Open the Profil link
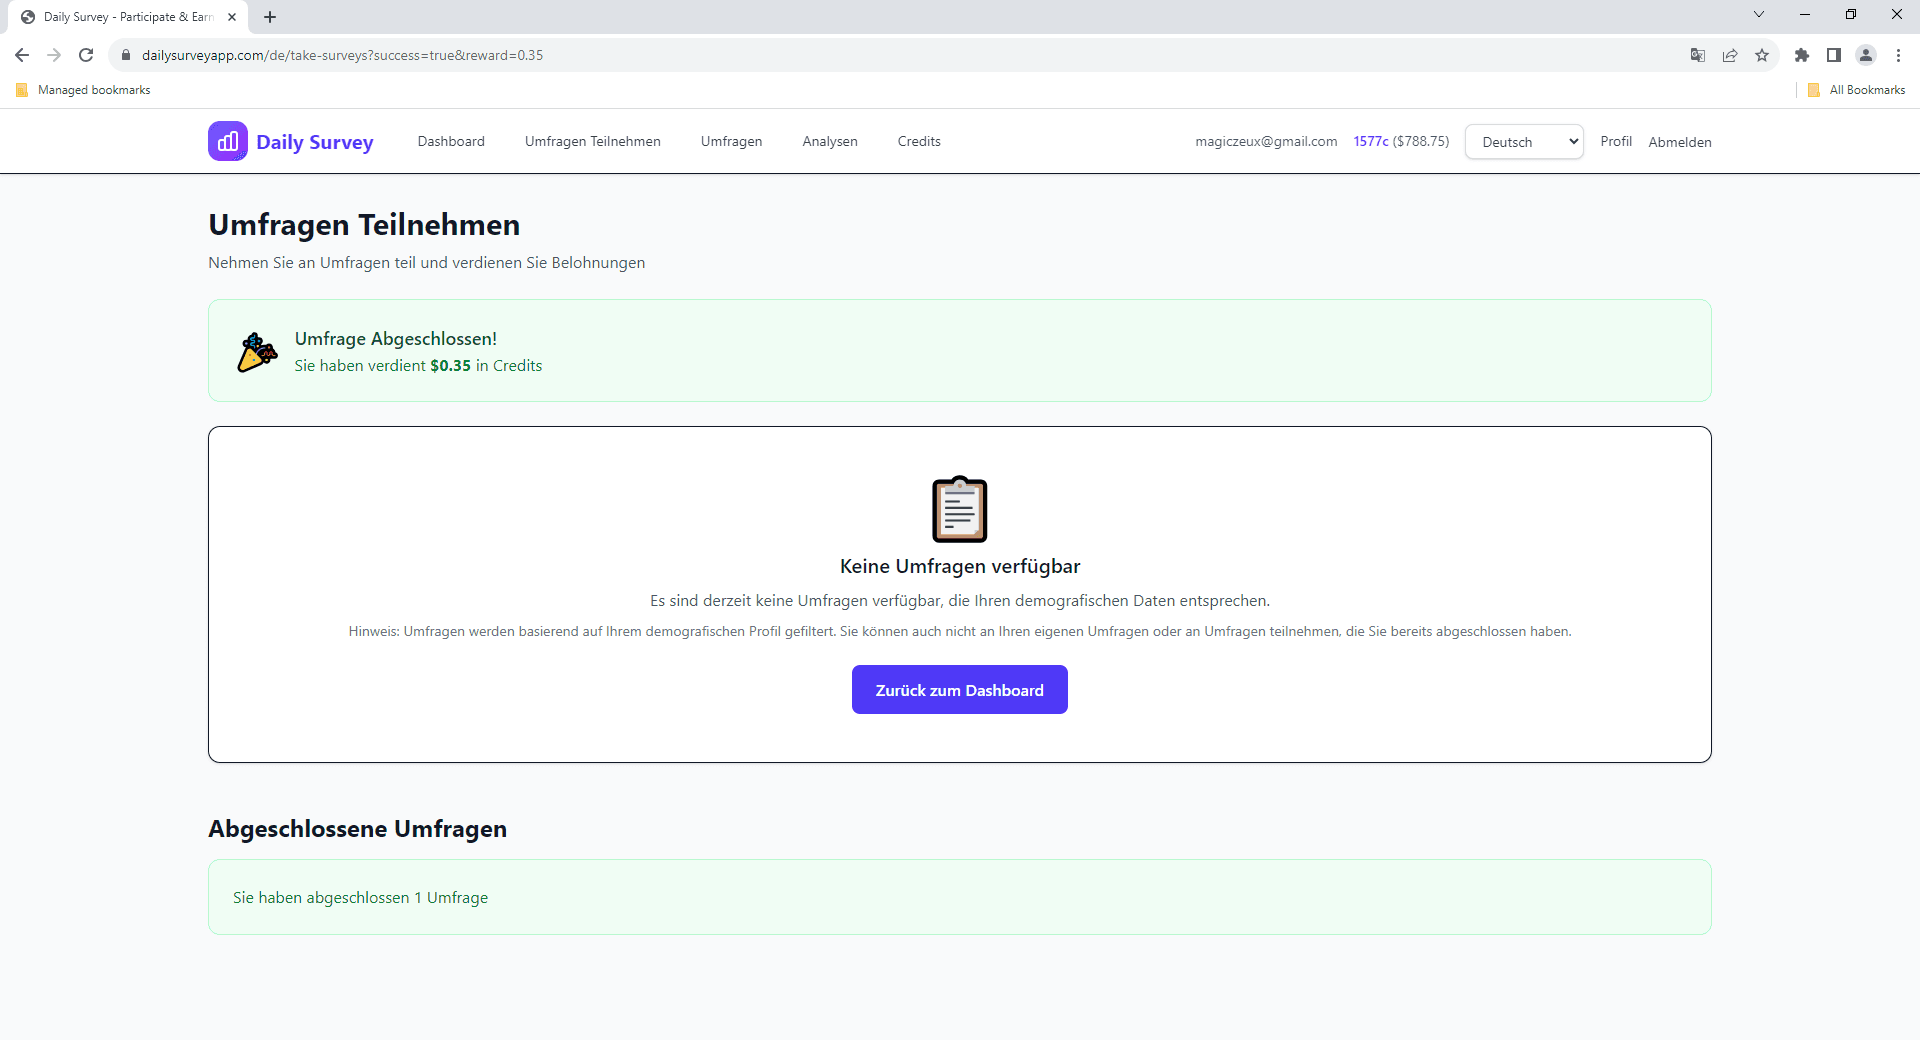1920x1040 pixels. click(1615, 141)
